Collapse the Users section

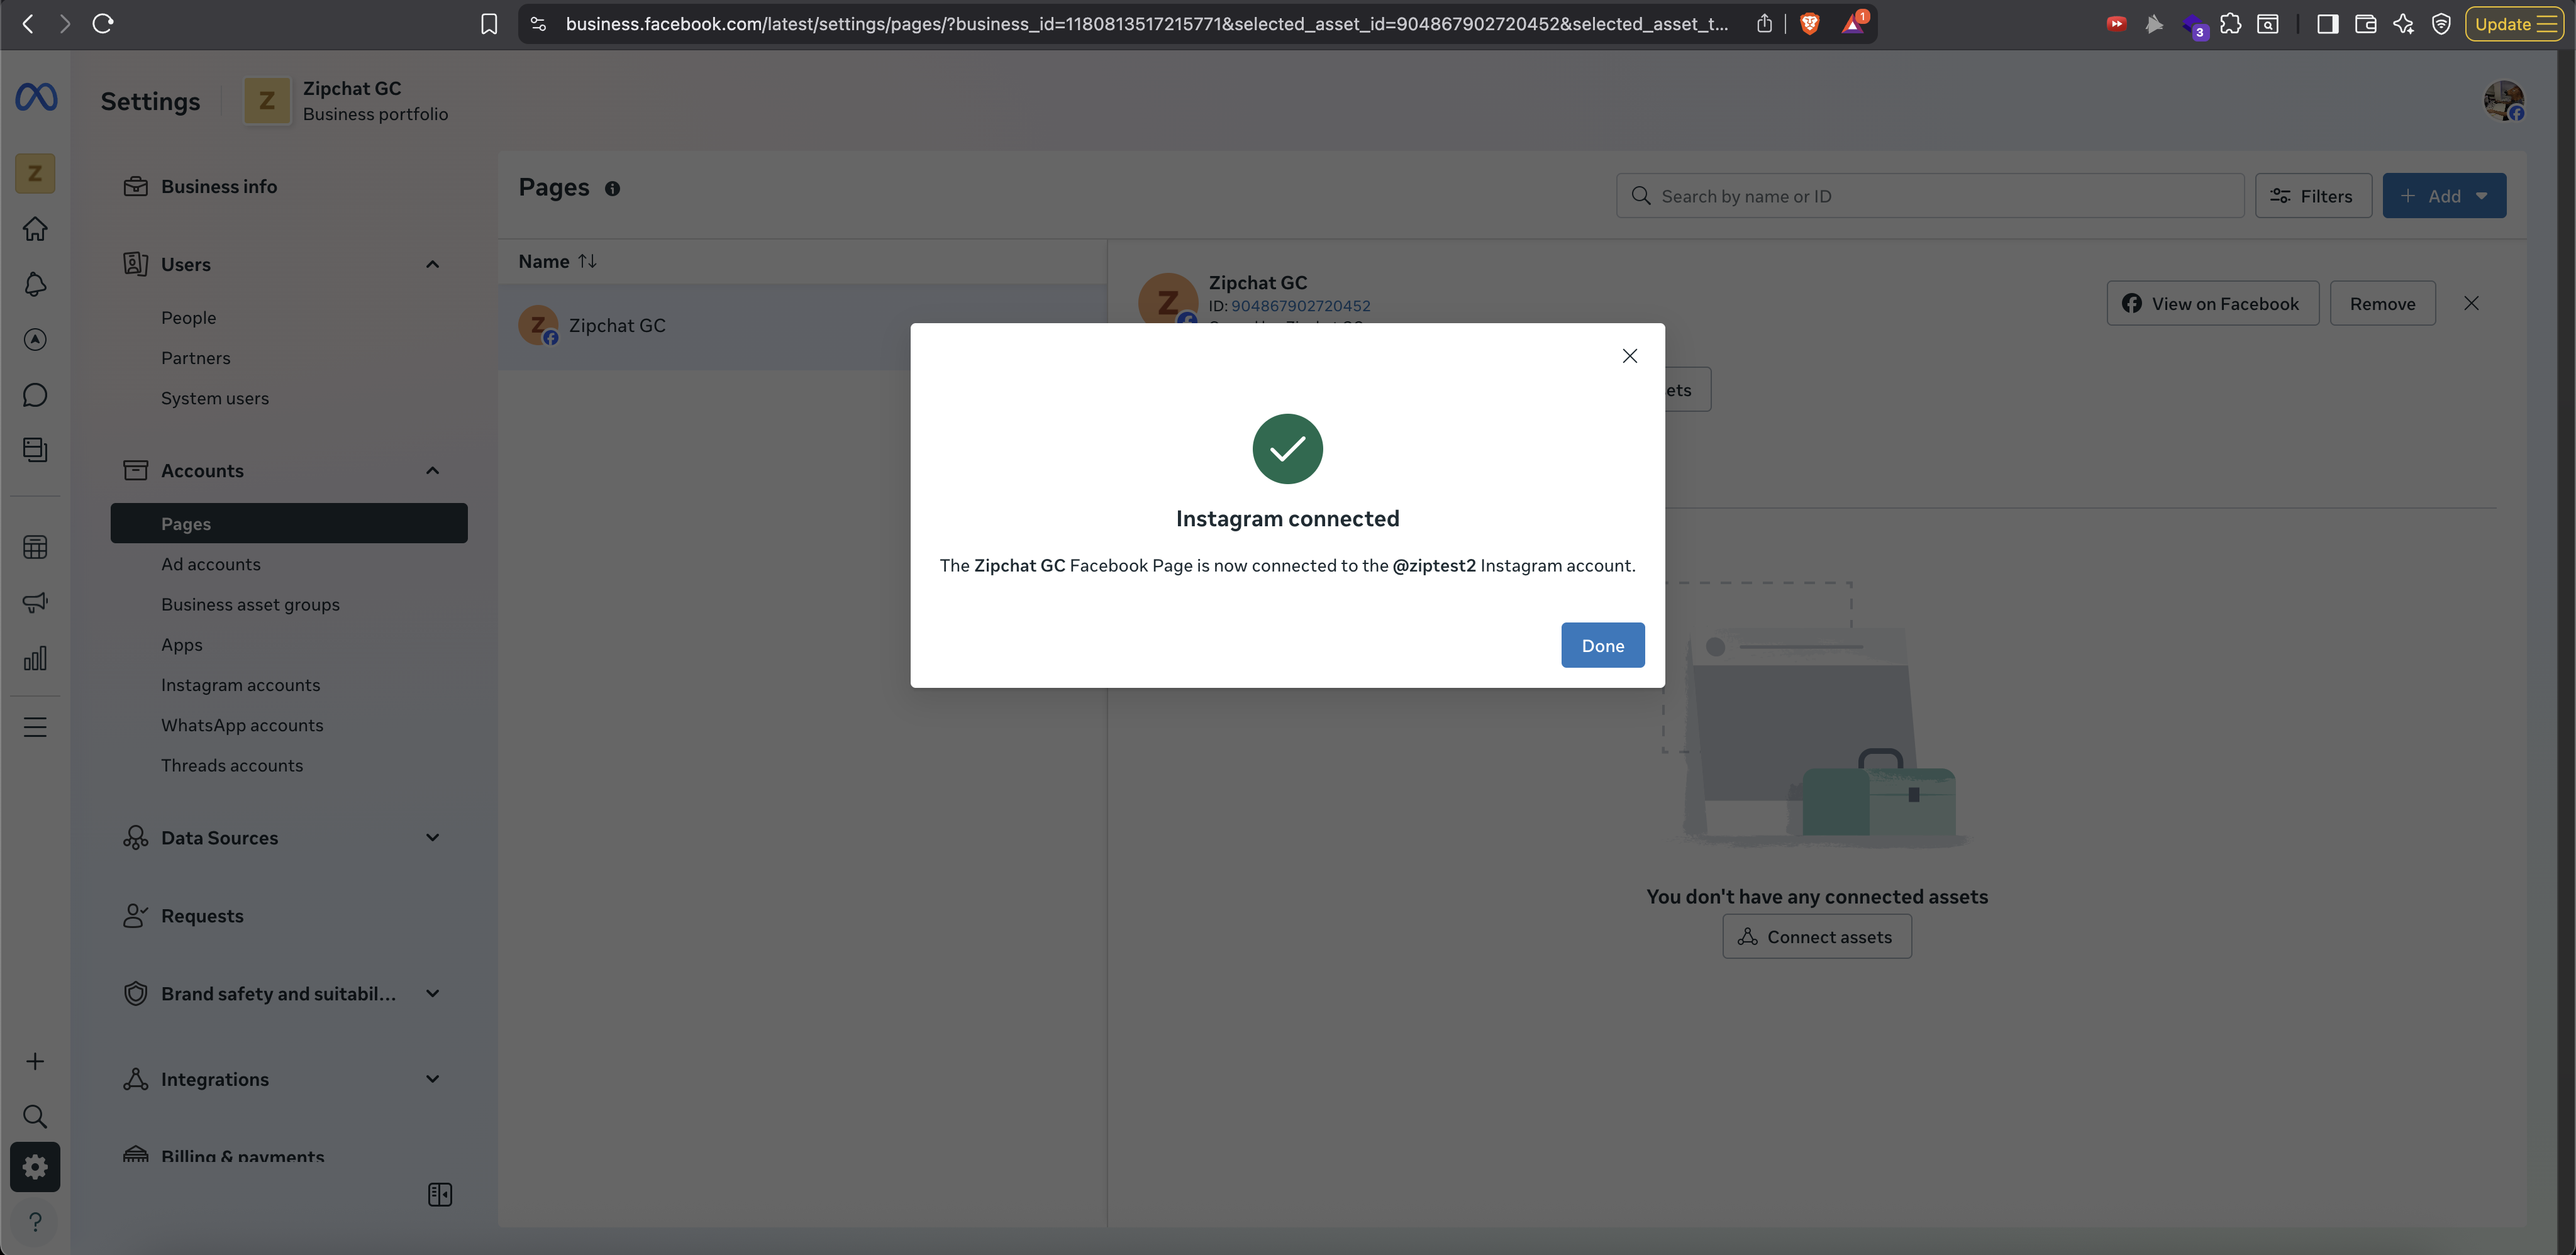[432, 264]
